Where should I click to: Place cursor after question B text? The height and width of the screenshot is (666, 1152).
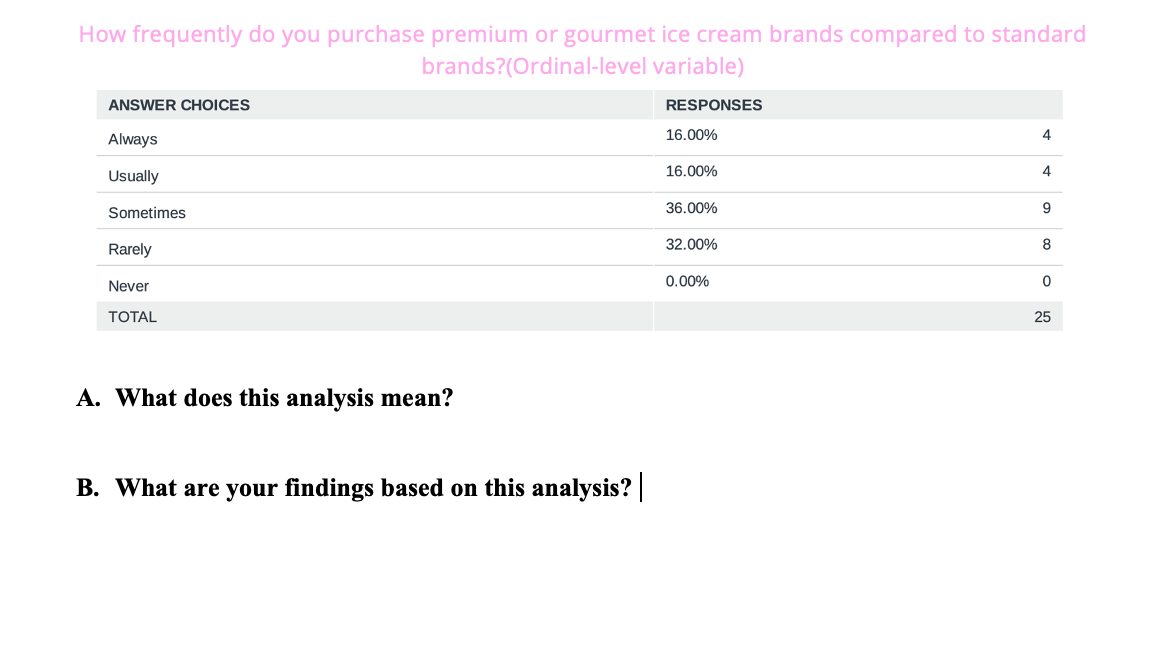[636, 488]
